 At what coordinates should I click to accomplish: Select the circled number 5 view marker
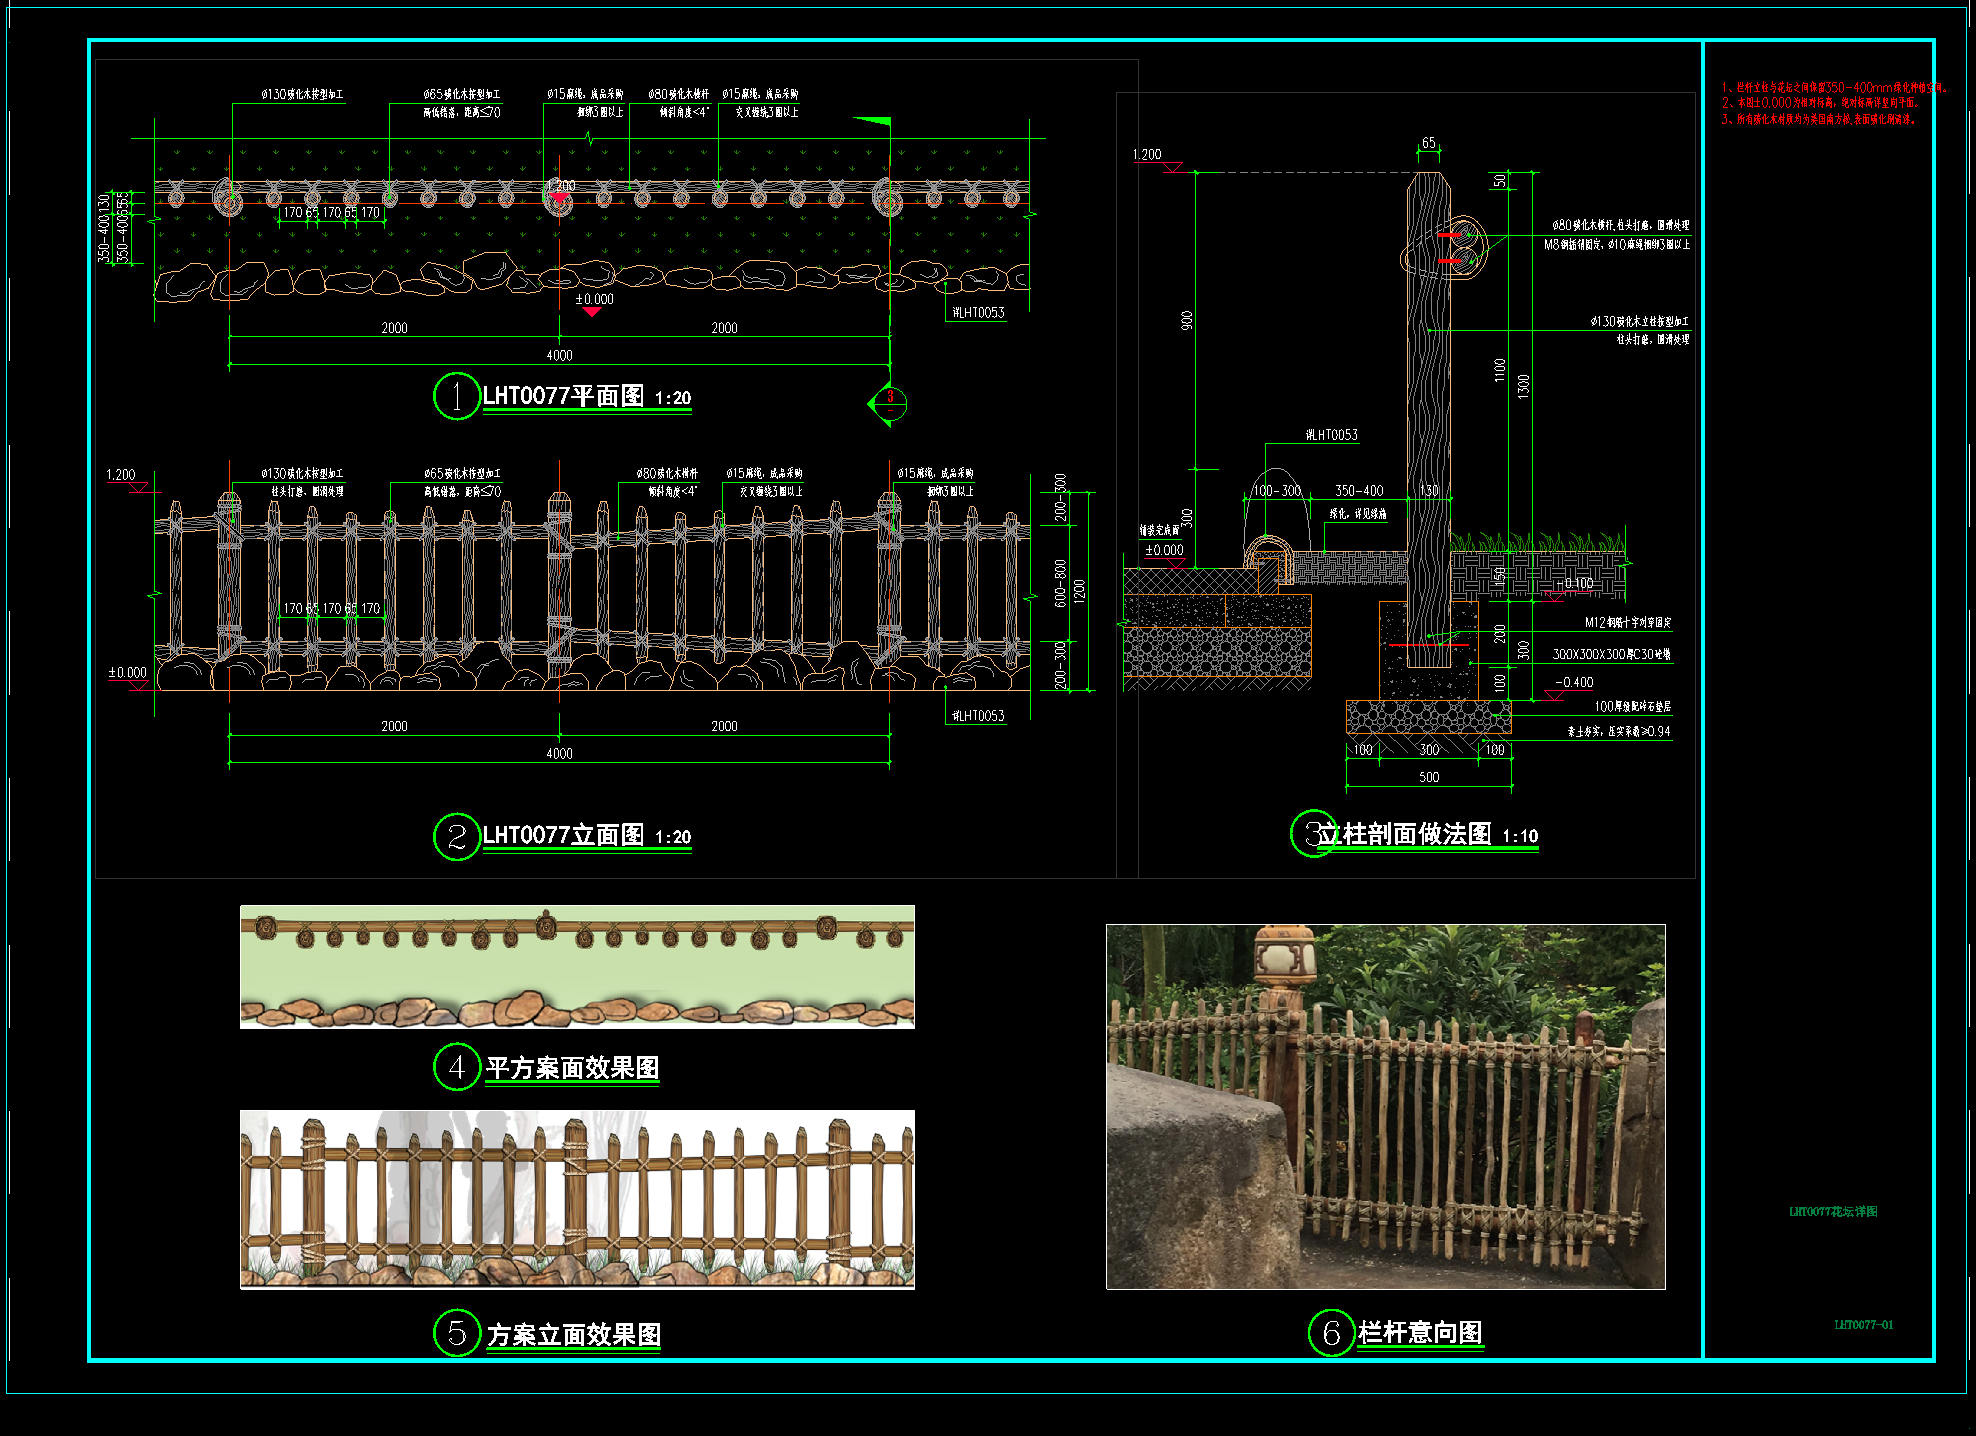pos(457,1333)
